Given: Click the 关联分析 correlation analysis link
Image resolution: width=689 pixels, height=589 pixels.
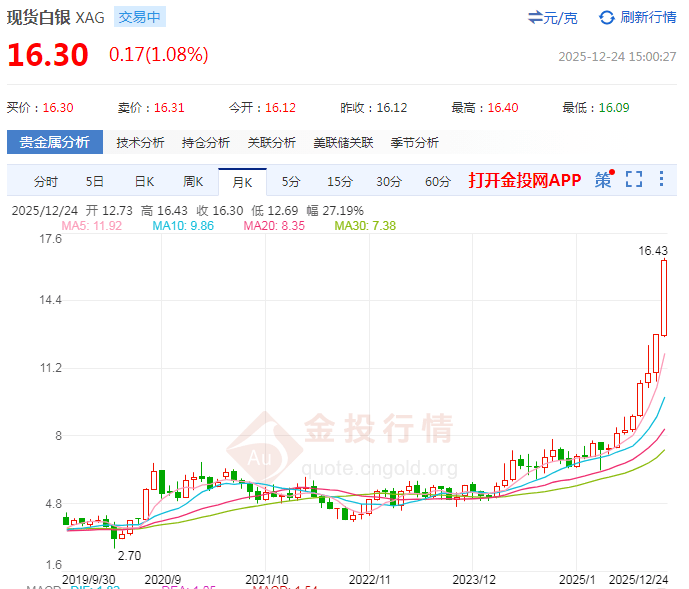Looking at the screenshot, I should tap(272, 142).
